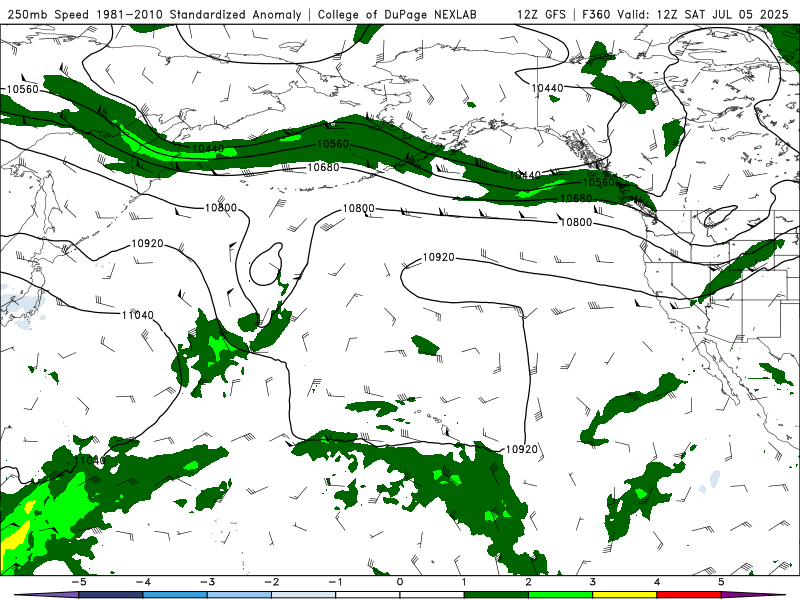Click the yellow anomaly patch in the southwest corner
This screenshot has width=800, height=600.
15,538
